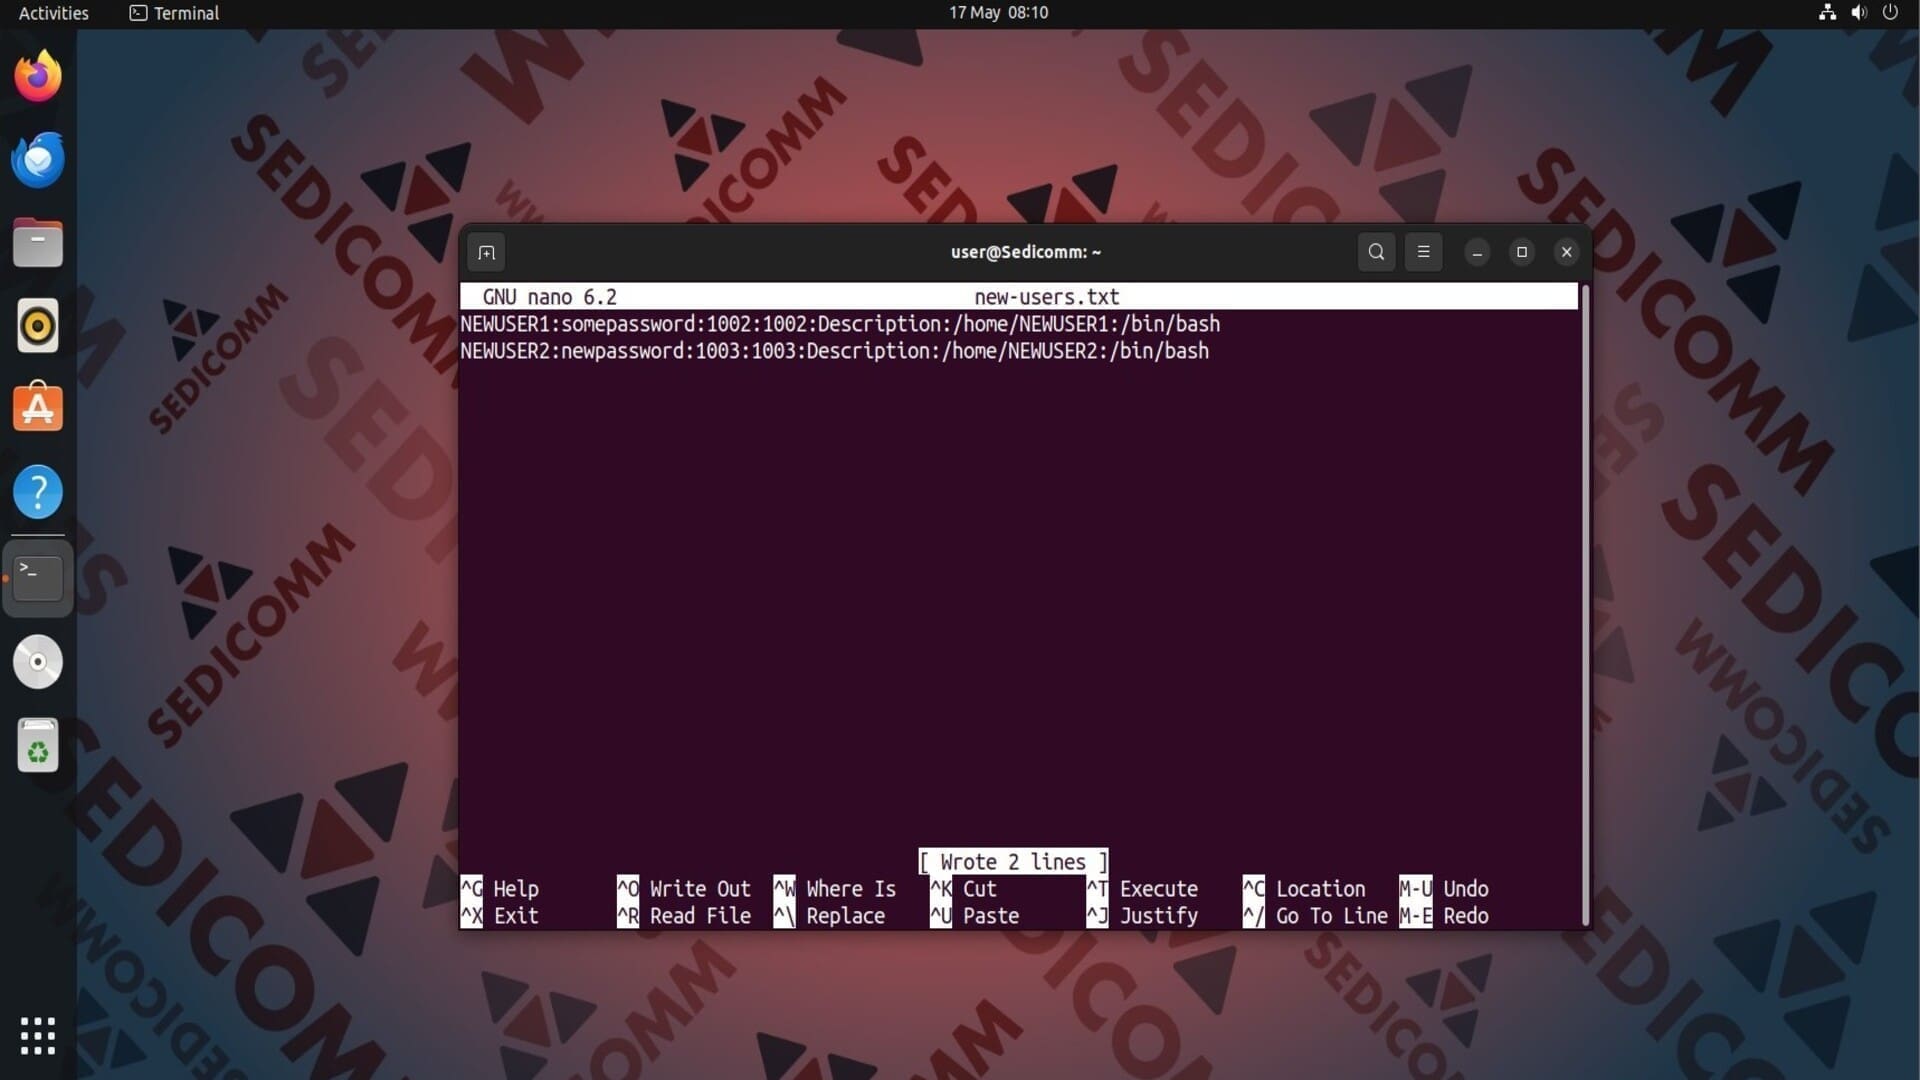Open the Trash in the dock
This screenshot has width=1920, height=1080.
tap(38, 746)
